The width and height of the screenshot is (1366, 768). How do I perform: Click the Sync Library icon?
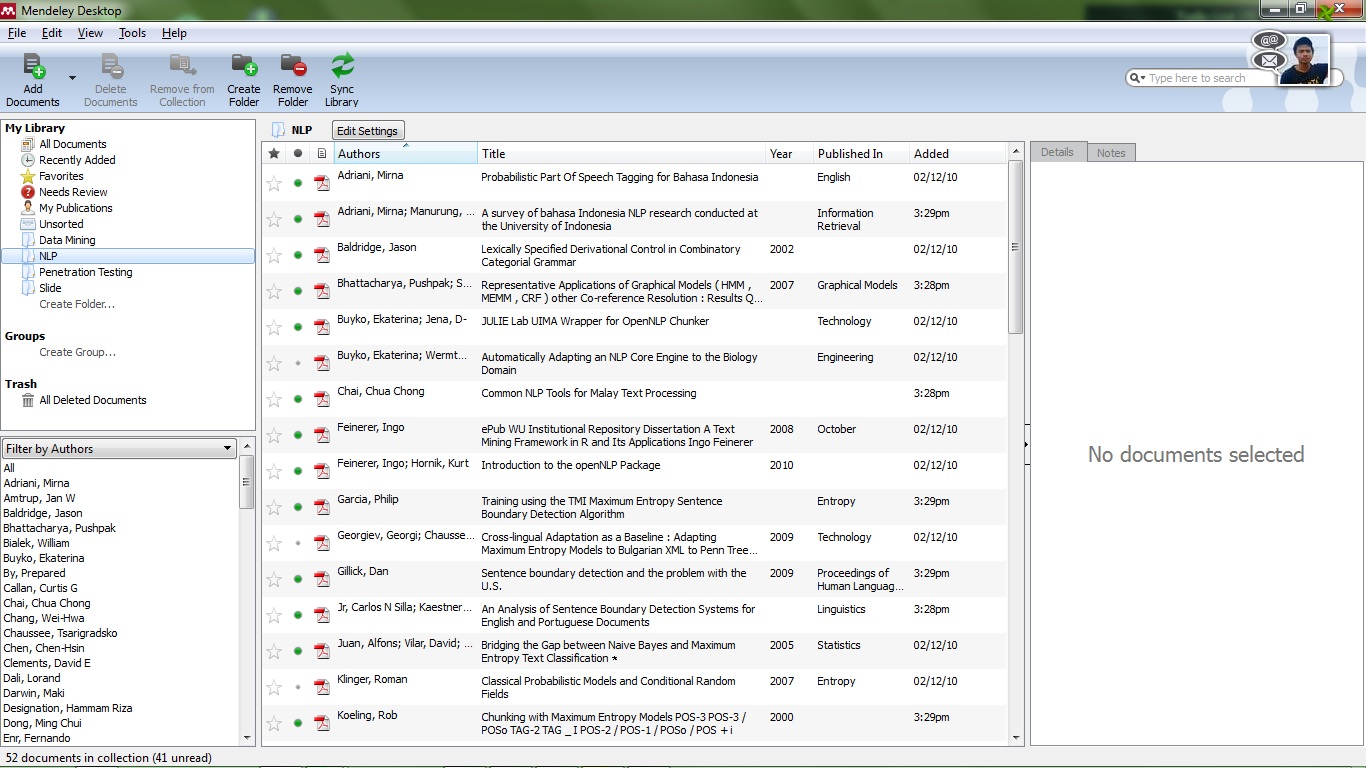click(342, 80)
